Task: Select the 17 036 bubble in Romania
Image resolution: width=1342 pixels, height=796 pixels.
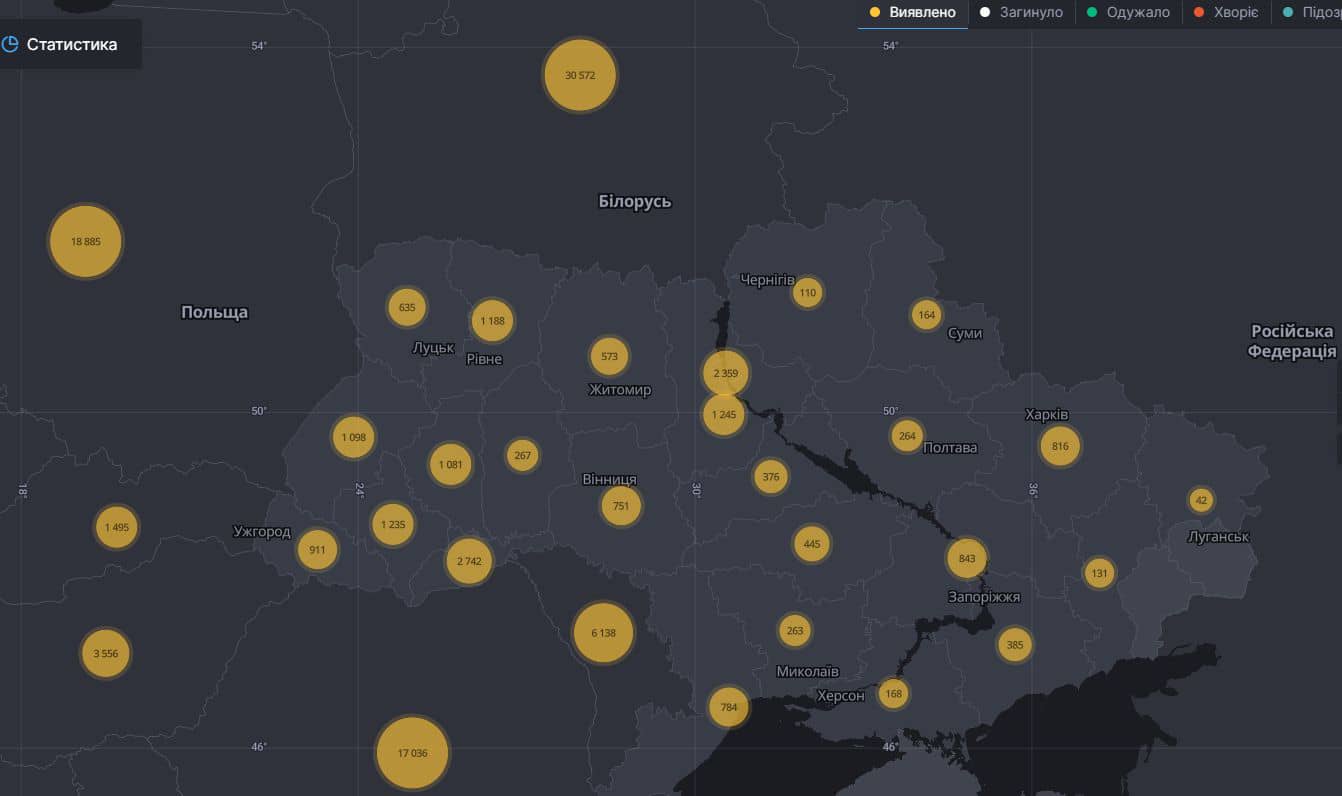Action: pyautogui.click(x=412, y=753)
